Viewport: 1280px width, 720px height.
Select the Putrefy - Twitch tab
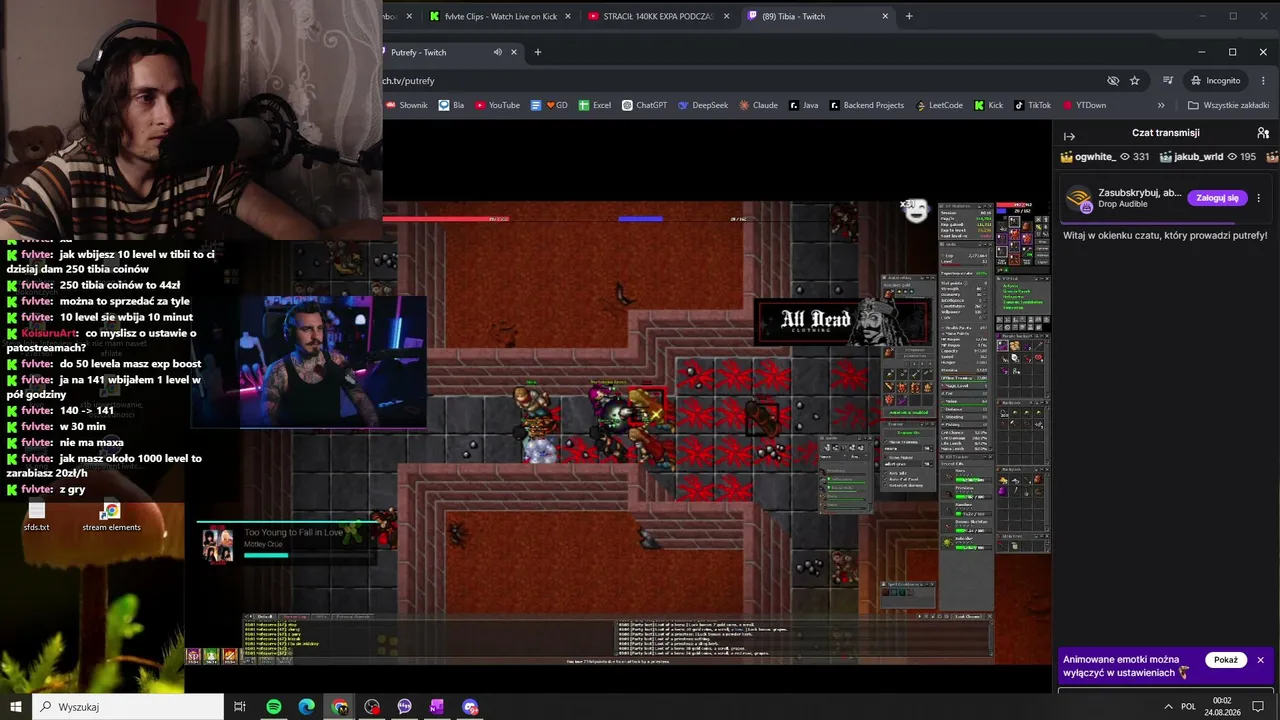453,52
